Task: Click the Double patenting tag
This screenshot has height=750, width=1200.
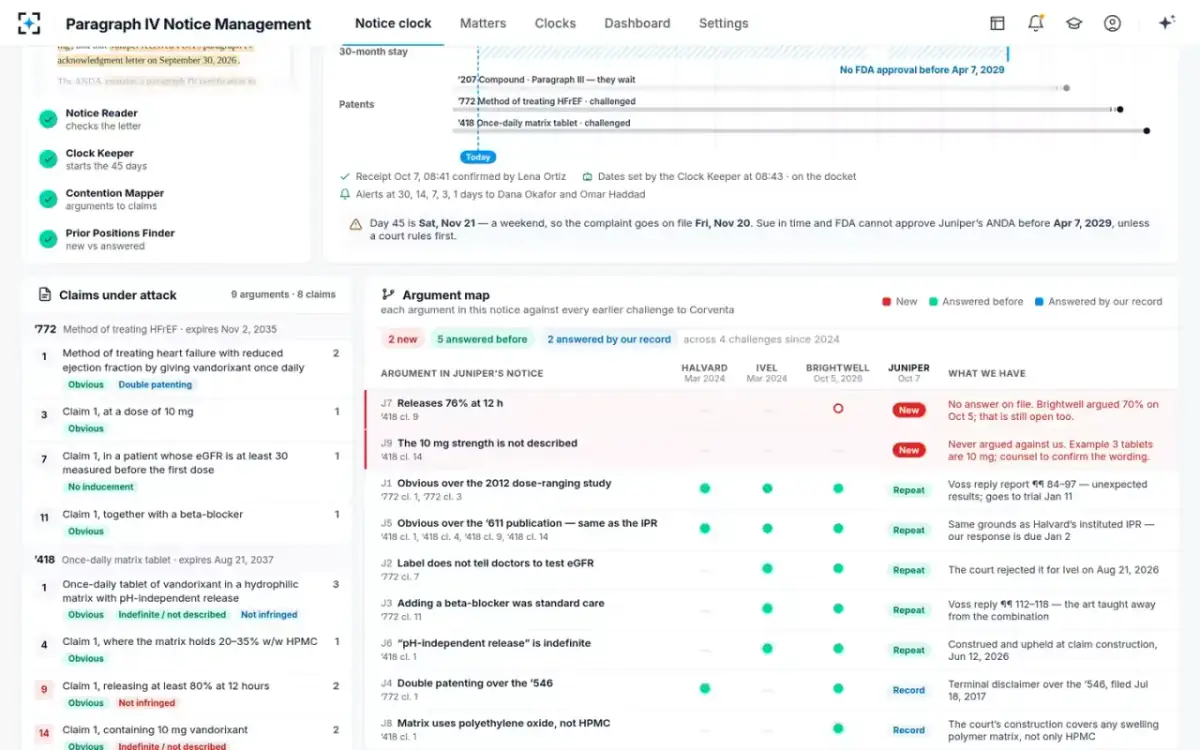Action: 155,384
